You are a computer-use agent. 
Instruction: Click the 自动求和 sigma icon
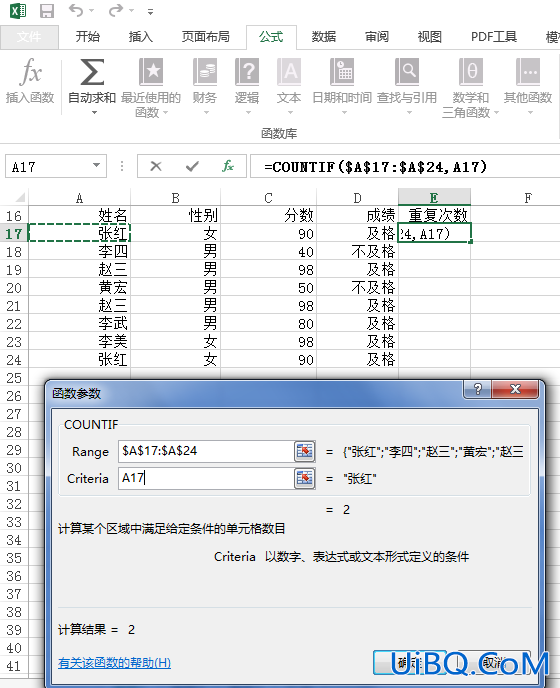(x=92, y=72)
